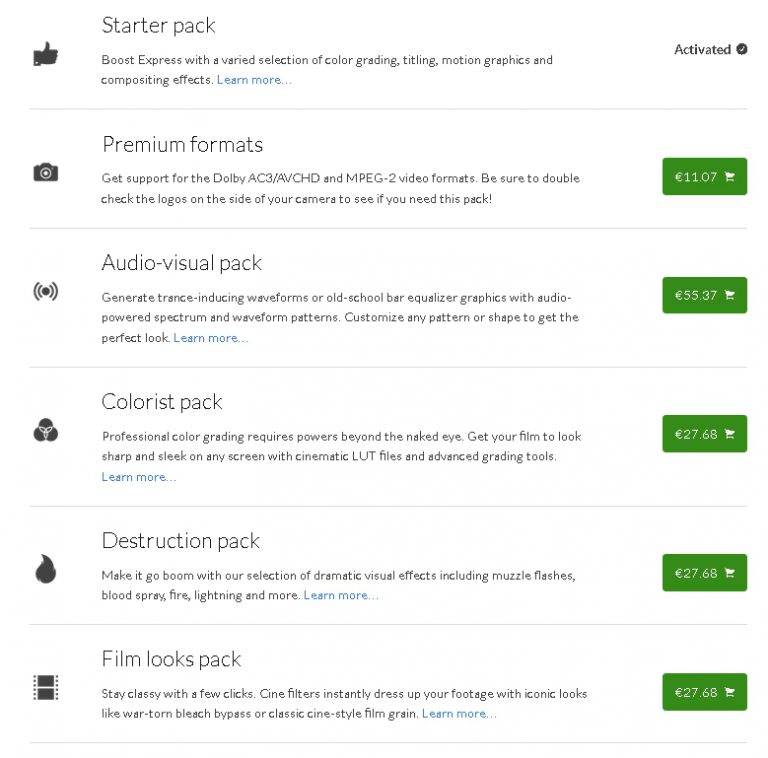The height and width of the screenshot is (758, 768).
Task: Purchase the Destruction pack for €27.68
Action: pos(704,573)
